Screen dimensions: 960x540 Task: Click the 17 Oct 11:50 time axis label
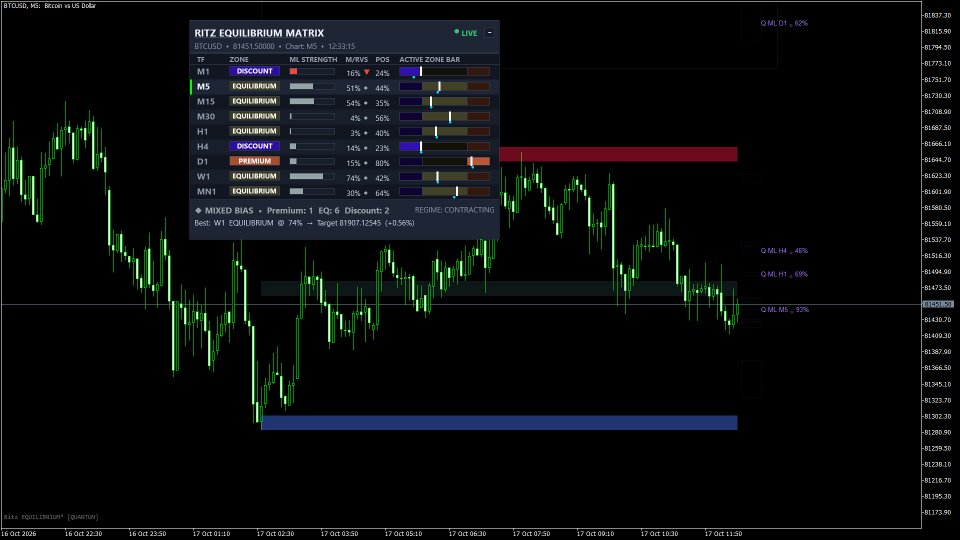point(723,534)
